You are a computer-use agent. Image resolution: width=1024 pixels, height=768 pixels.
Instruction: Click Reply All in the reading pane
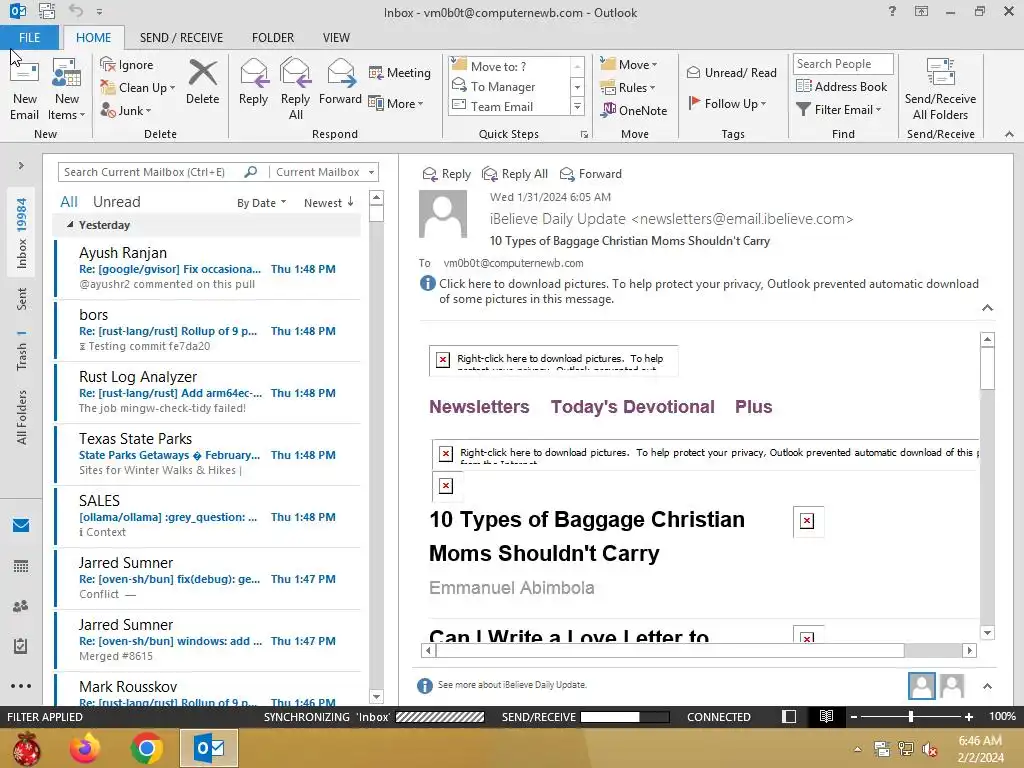click(x=515, y=174)
